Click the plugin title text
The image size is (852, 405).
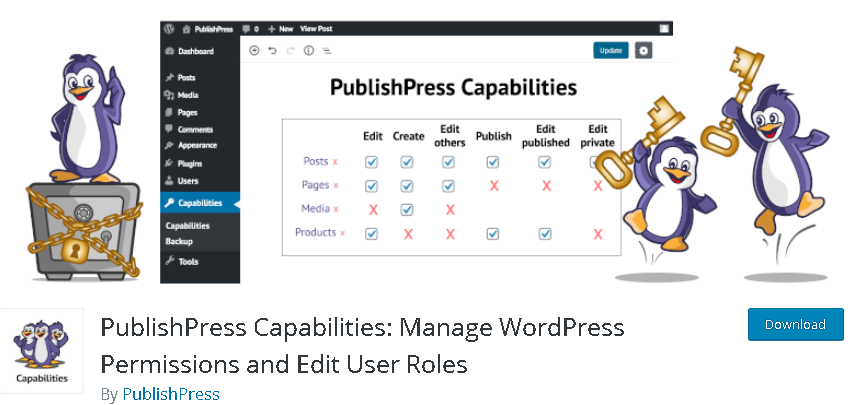coord(362,346)
